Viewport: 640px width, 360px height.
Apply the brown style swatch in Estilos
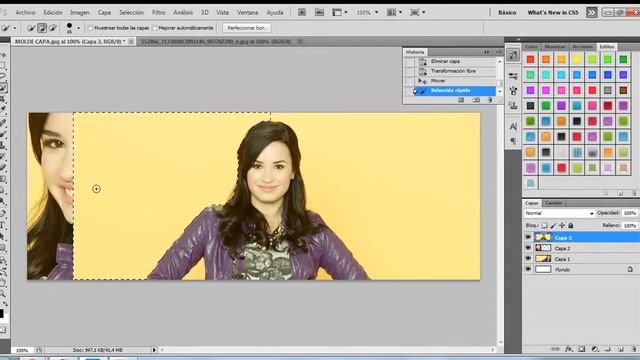coord(623,90)
